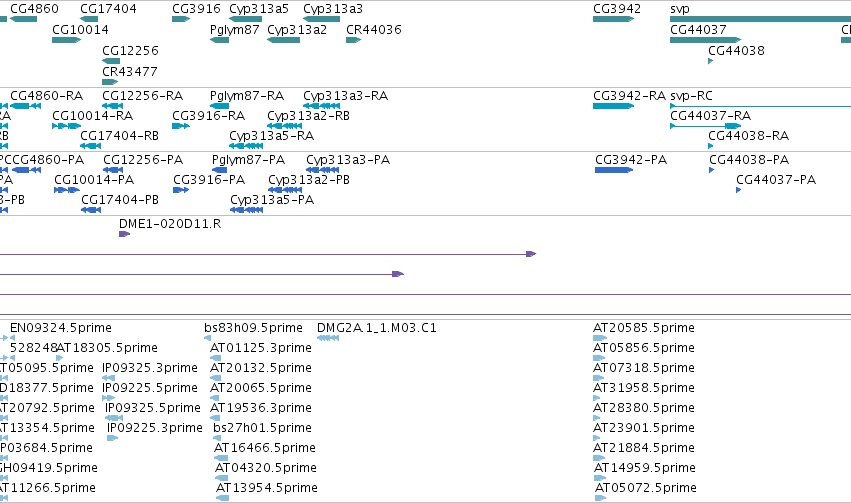Select the AT31958.5prime EST label
This screenshot has width=851, height=503.
tap(644, 389)
